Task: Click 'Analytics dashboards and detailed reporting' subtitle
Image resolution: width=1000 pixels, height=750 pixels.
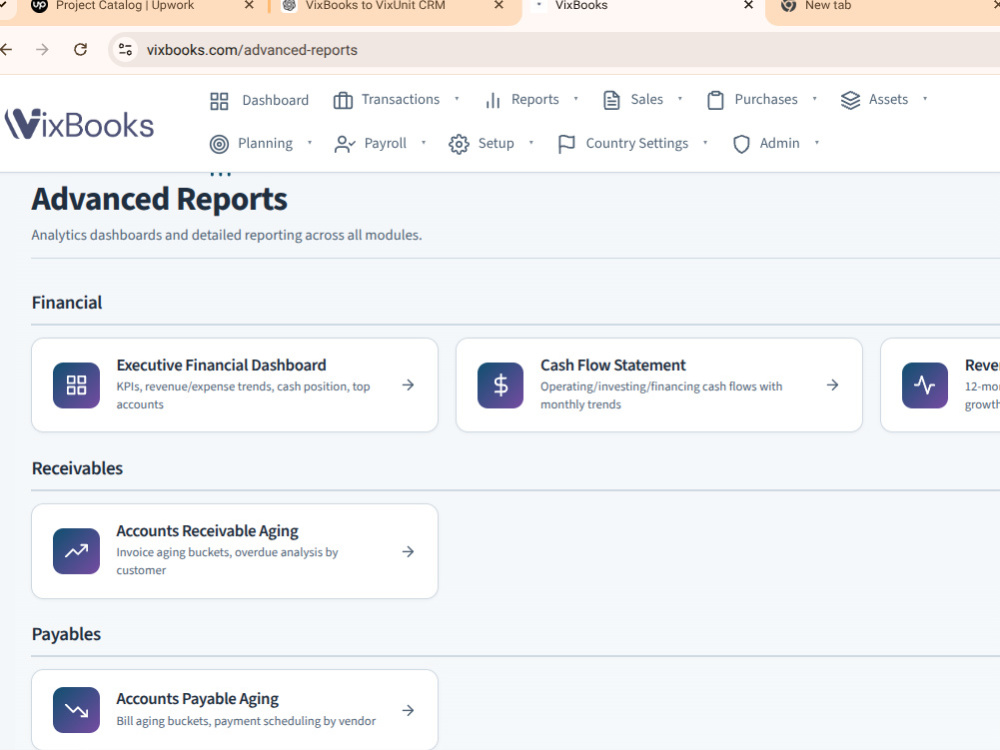Action: [x=226, y=235]
